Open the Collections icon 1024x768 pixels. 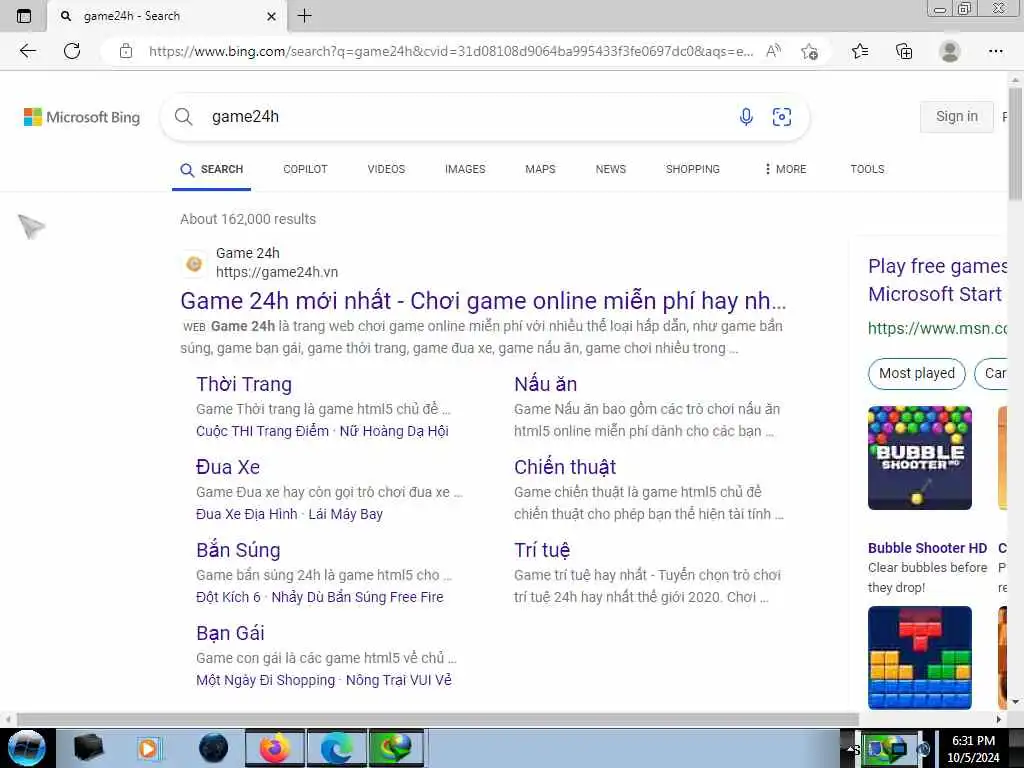[904, 51]
